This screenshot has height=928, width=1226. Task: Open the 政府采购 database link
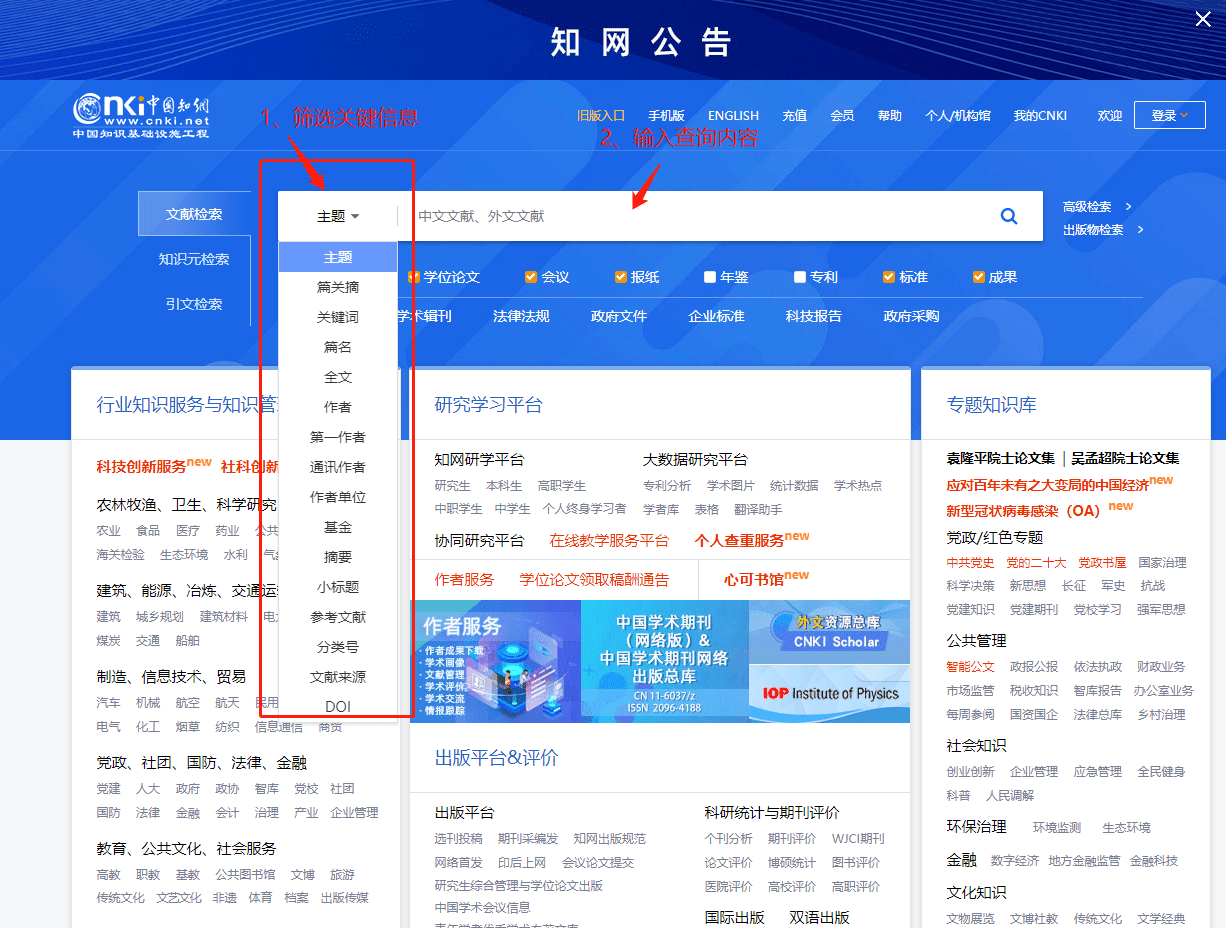pyautogui.click(x=911, y=316)
